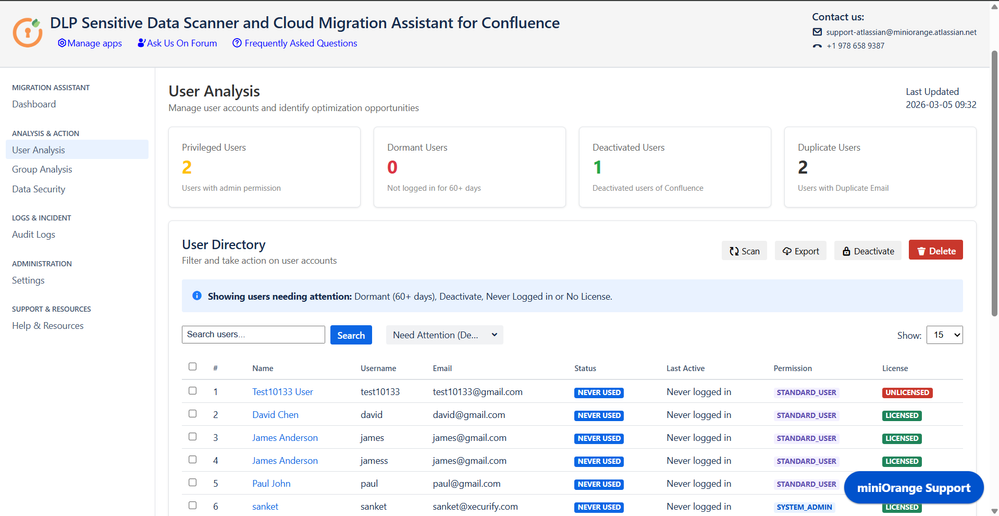
Task: Open Data Security sidebar item
Action: pos(39,189)
